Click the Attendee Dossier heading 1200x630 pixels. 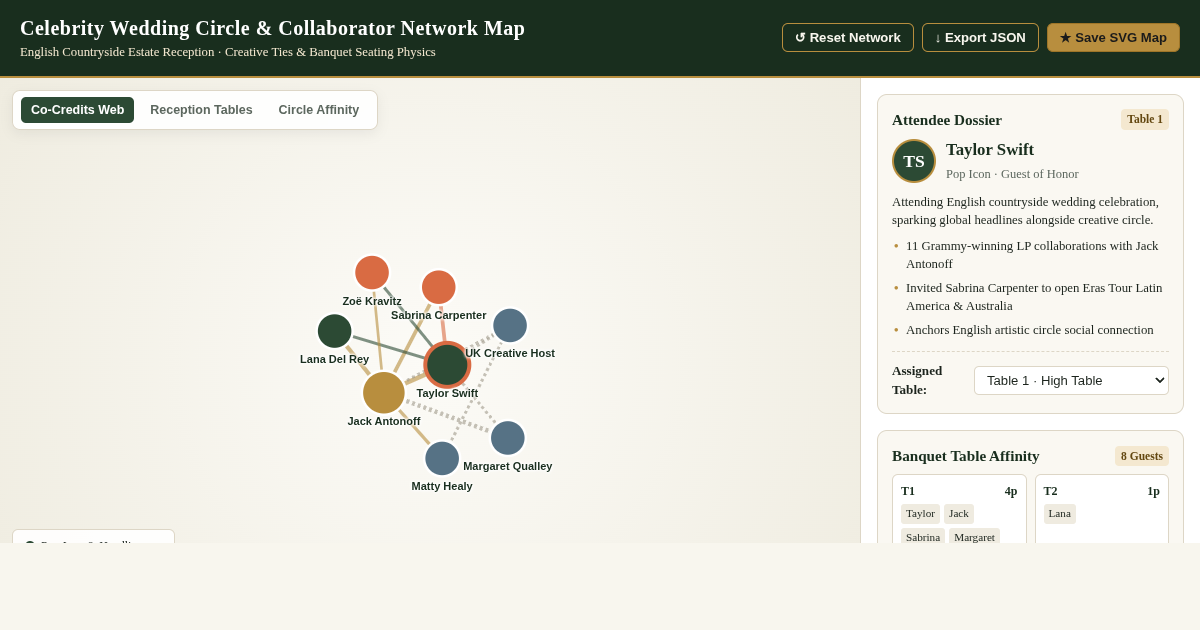tap(947, 120)
